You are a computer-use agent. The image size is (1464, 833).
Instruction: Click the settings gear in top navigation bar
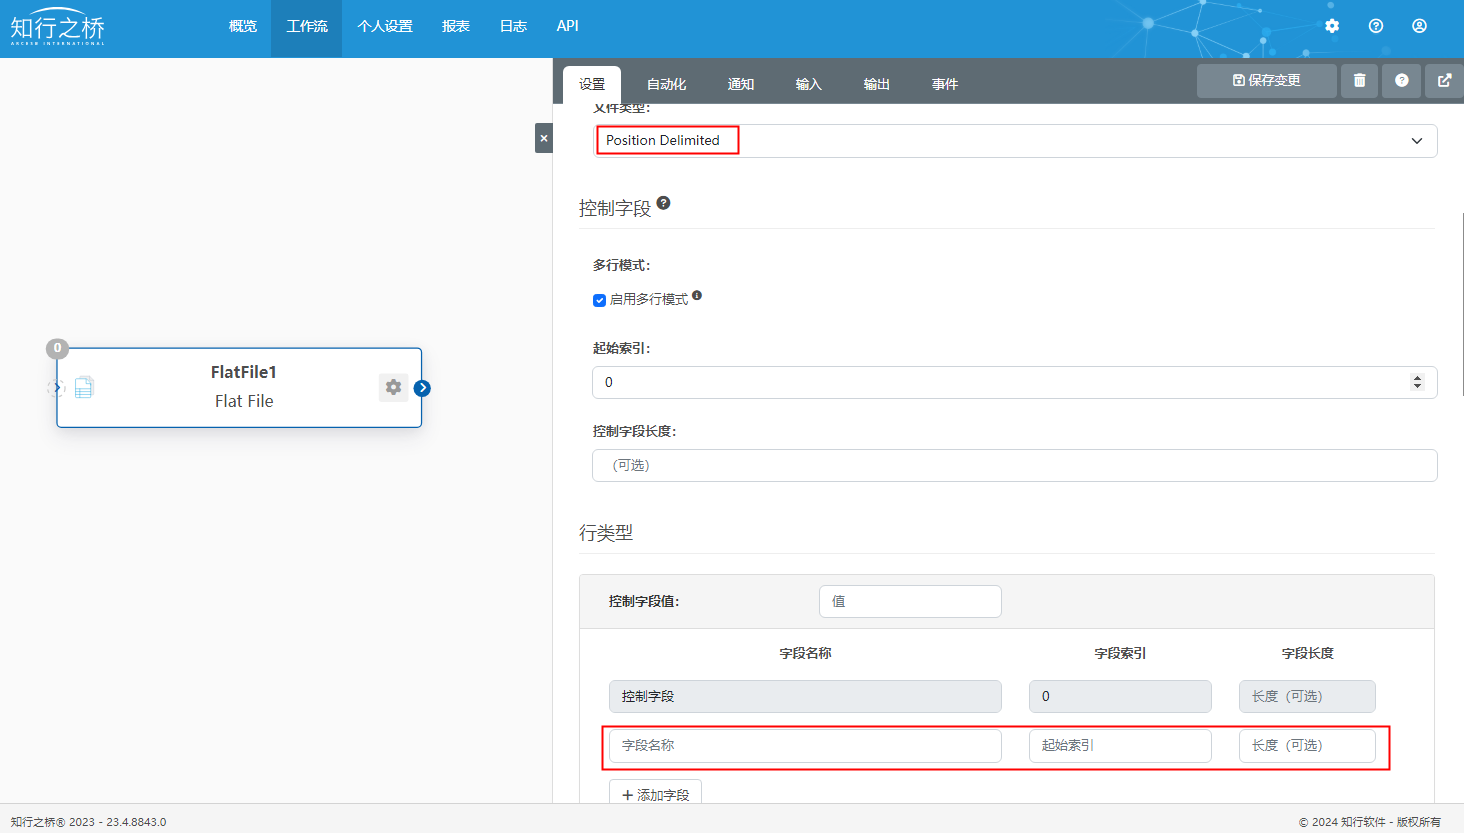point(1332,26)
